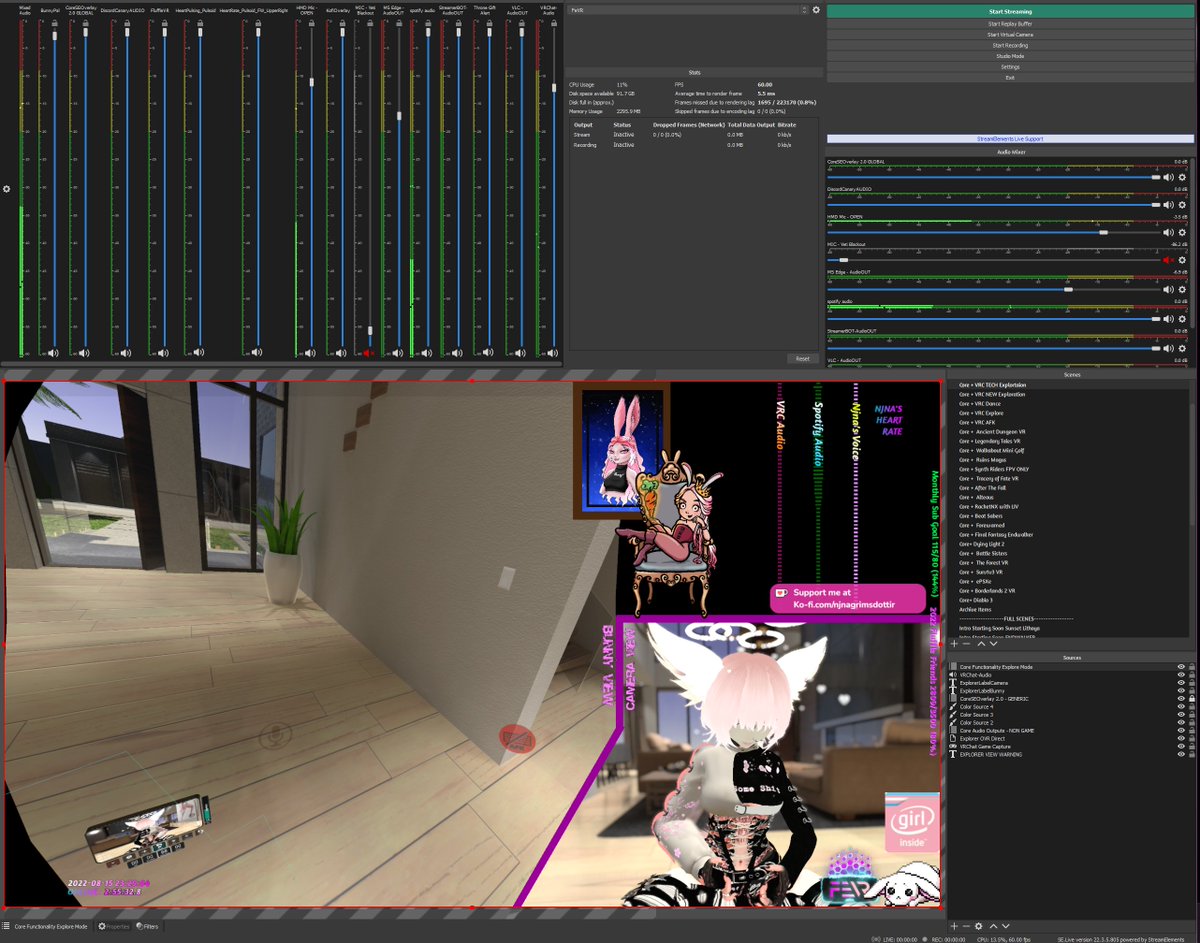This screenshot has width=1200, height=943.
Task: Switch to Core + VRC Dance scene
Action: (981, 404)
